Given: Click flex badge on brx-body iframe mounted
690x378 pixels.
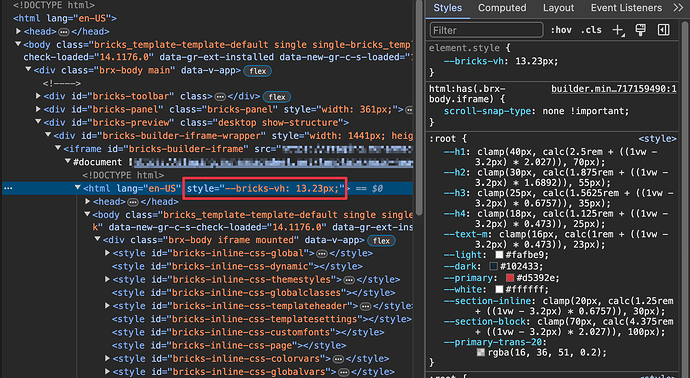Looking at the screenshot, I should 381,241.
